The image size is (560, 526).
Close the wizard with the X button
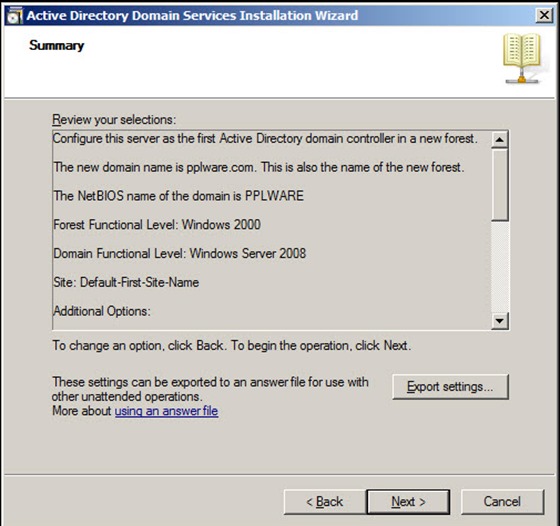point(544,15)
